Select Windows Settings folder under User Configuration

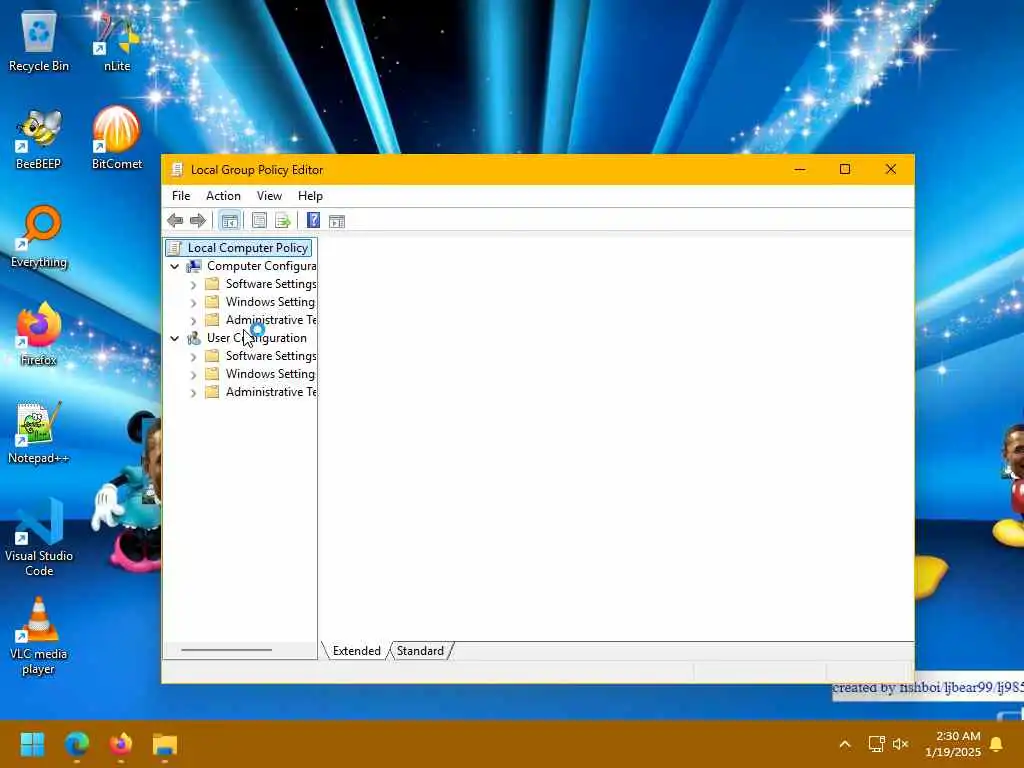pos(261,374)
